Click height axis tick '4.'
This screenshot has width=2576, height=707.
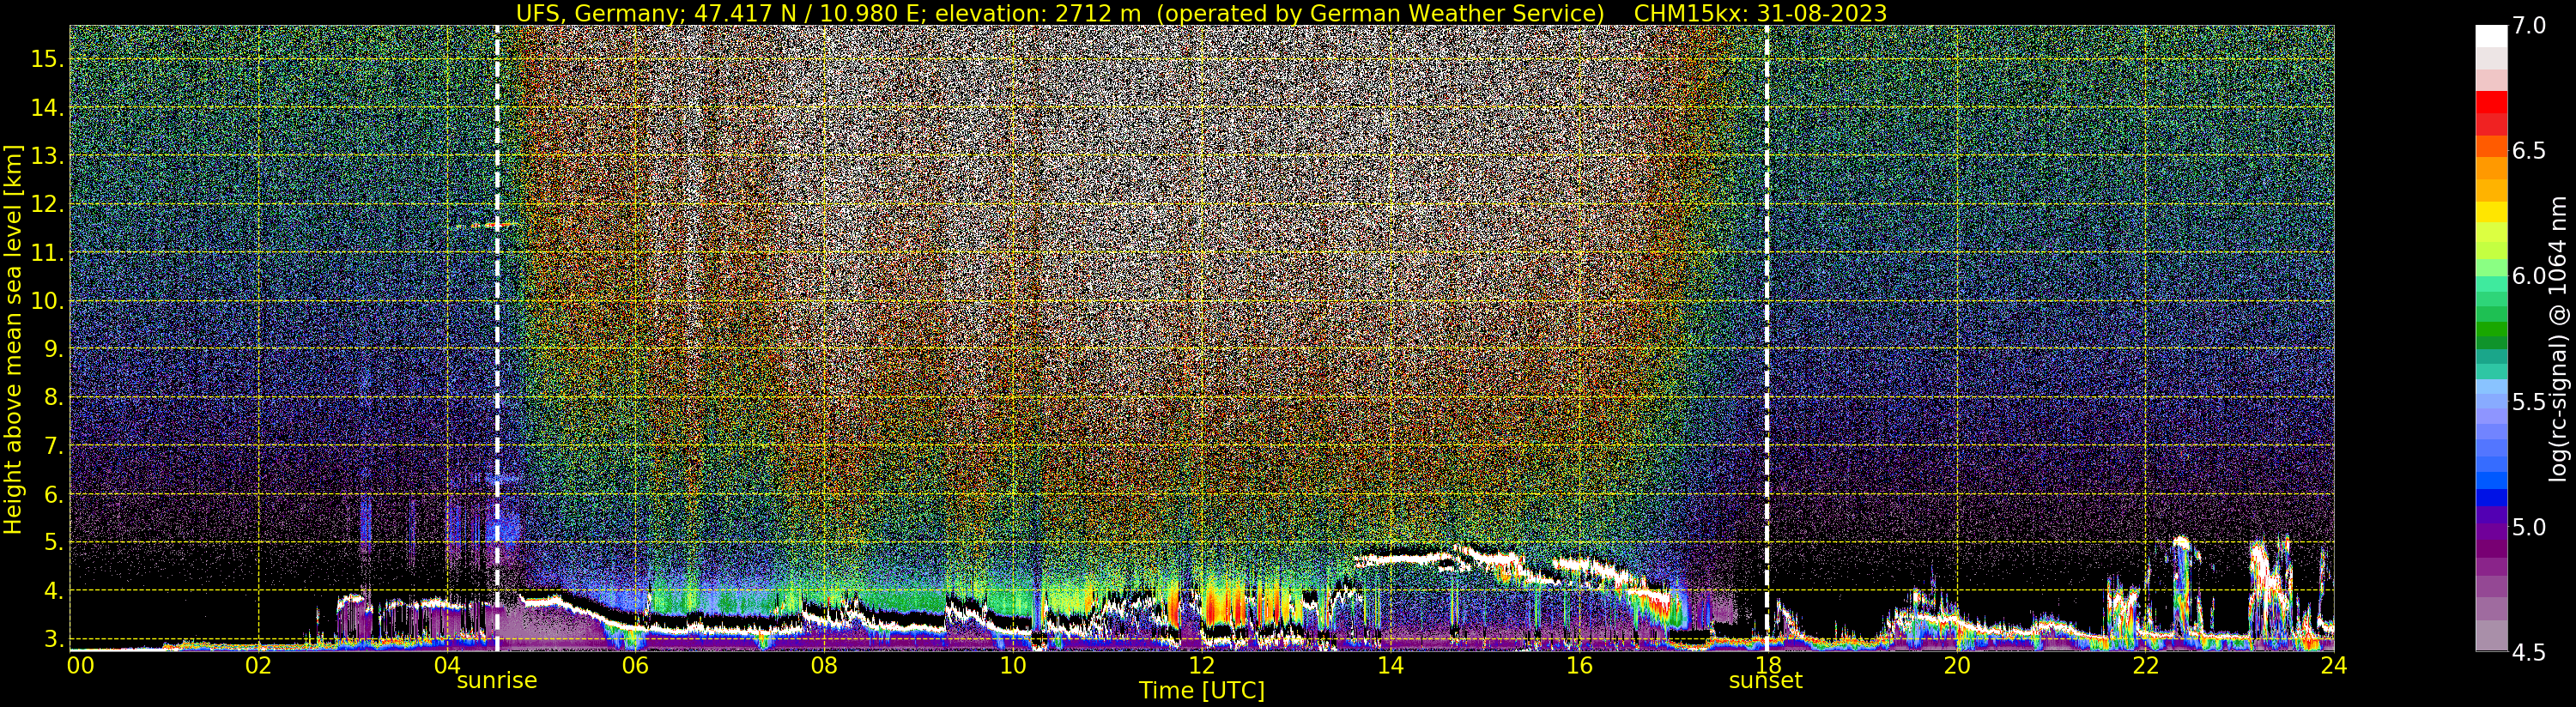pyautogui.click(x=54, y=590)
